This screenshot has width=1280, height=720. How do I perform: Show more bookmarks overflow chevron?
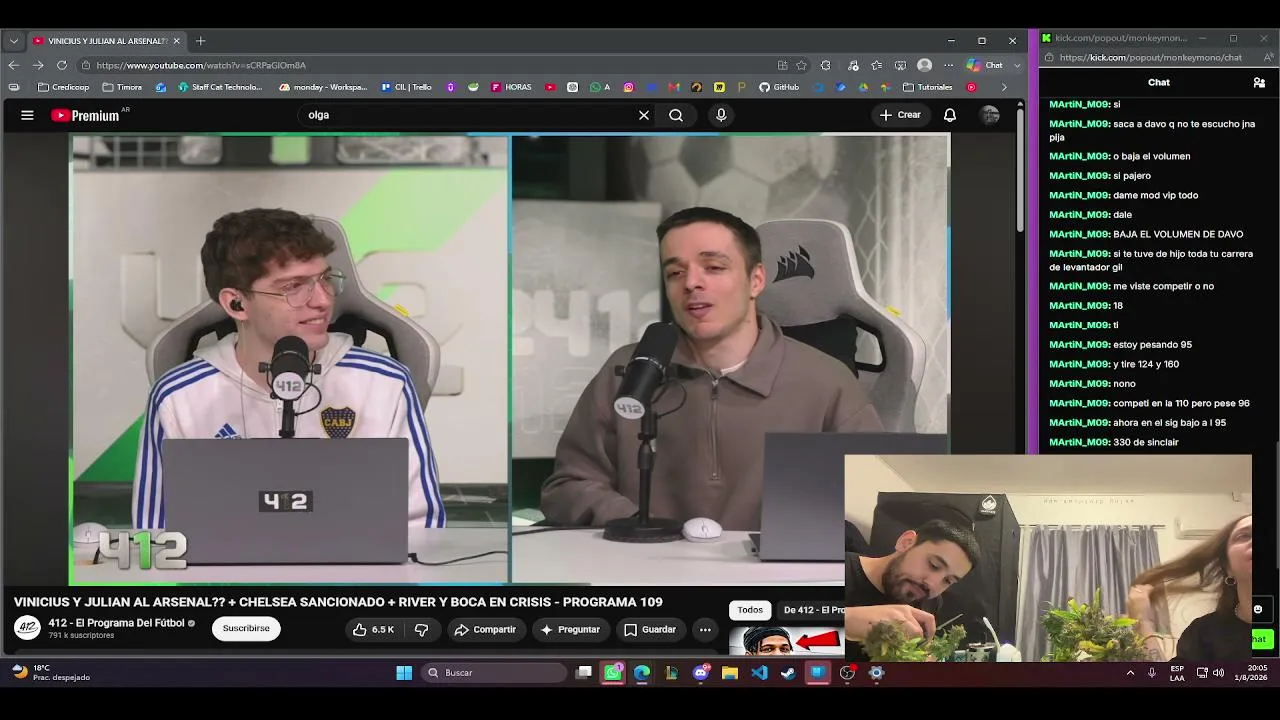click(x=1004, y=87)
